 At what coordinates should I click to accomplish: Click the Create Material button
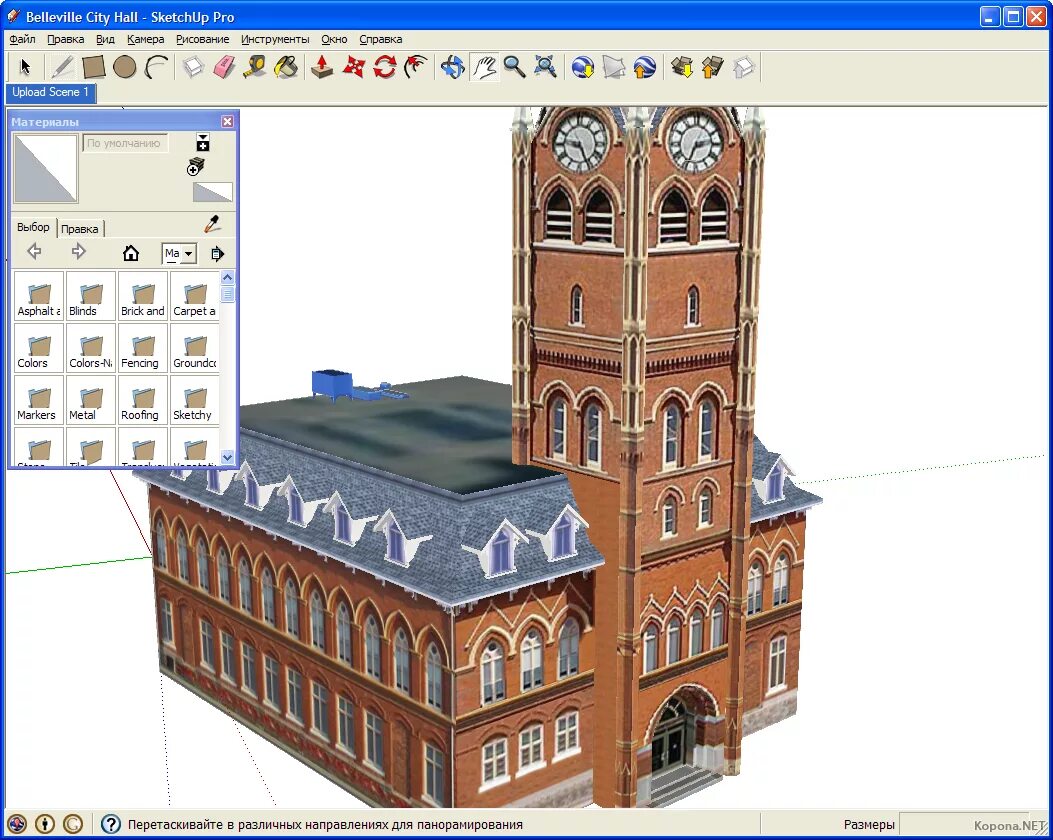[195, 167]
